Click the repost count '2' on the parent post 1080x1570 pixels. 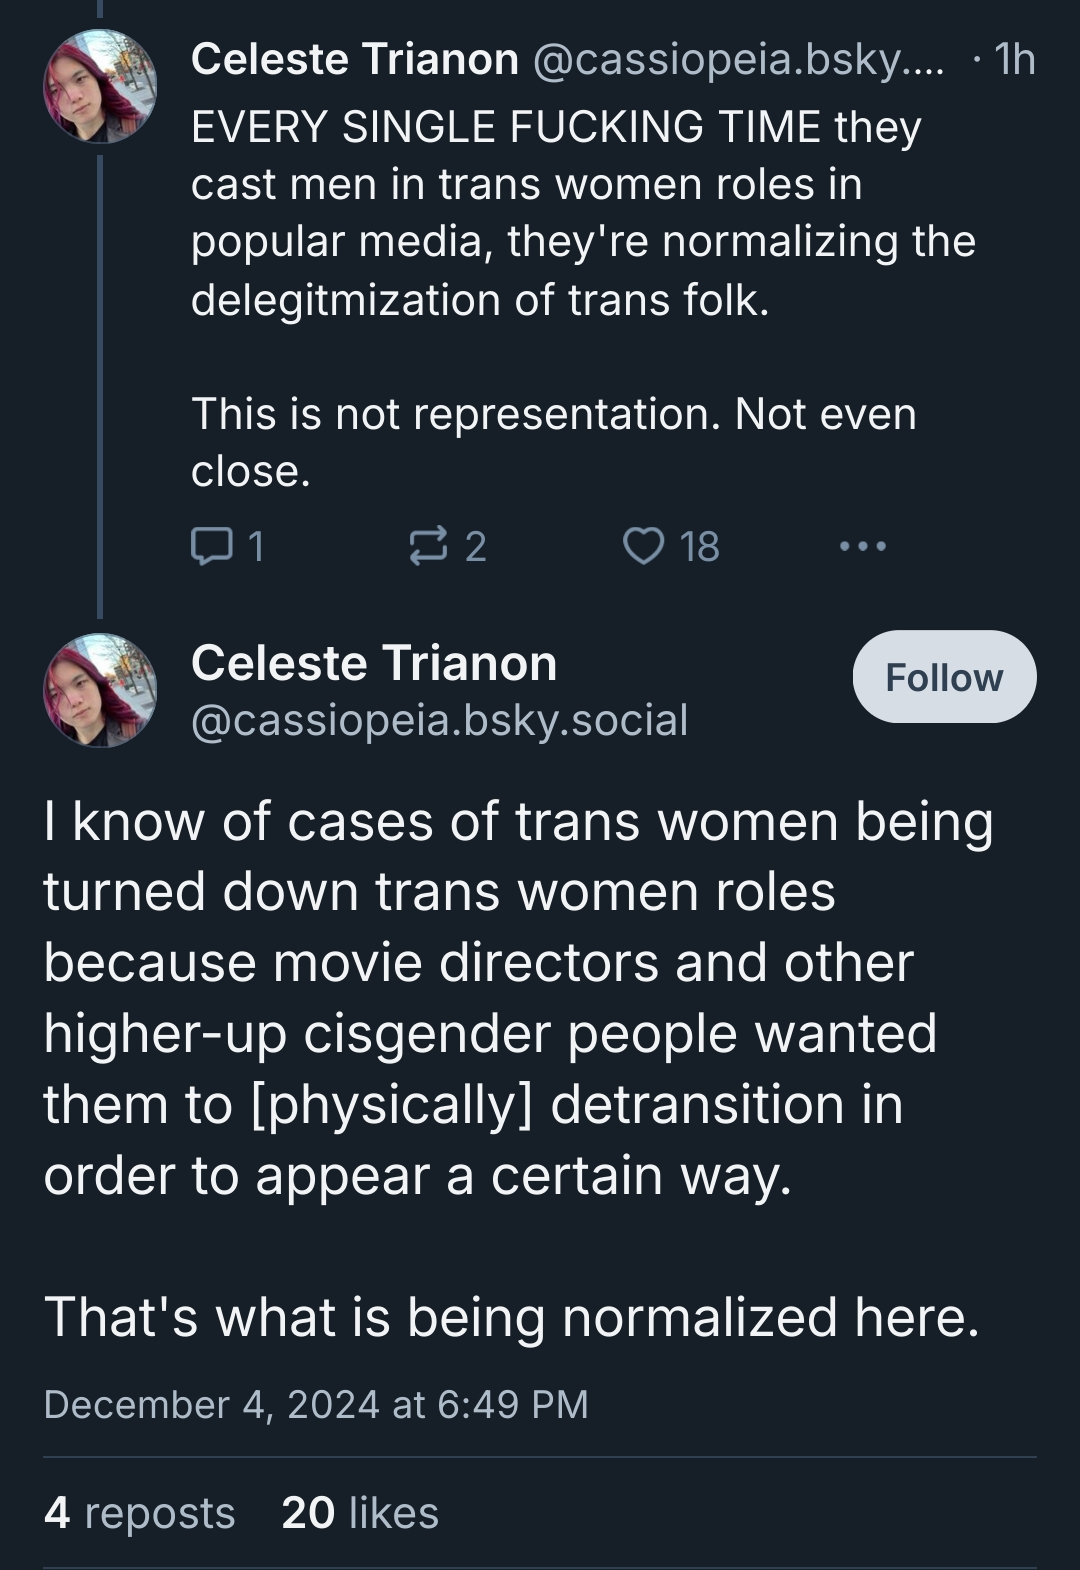point(476,546)
